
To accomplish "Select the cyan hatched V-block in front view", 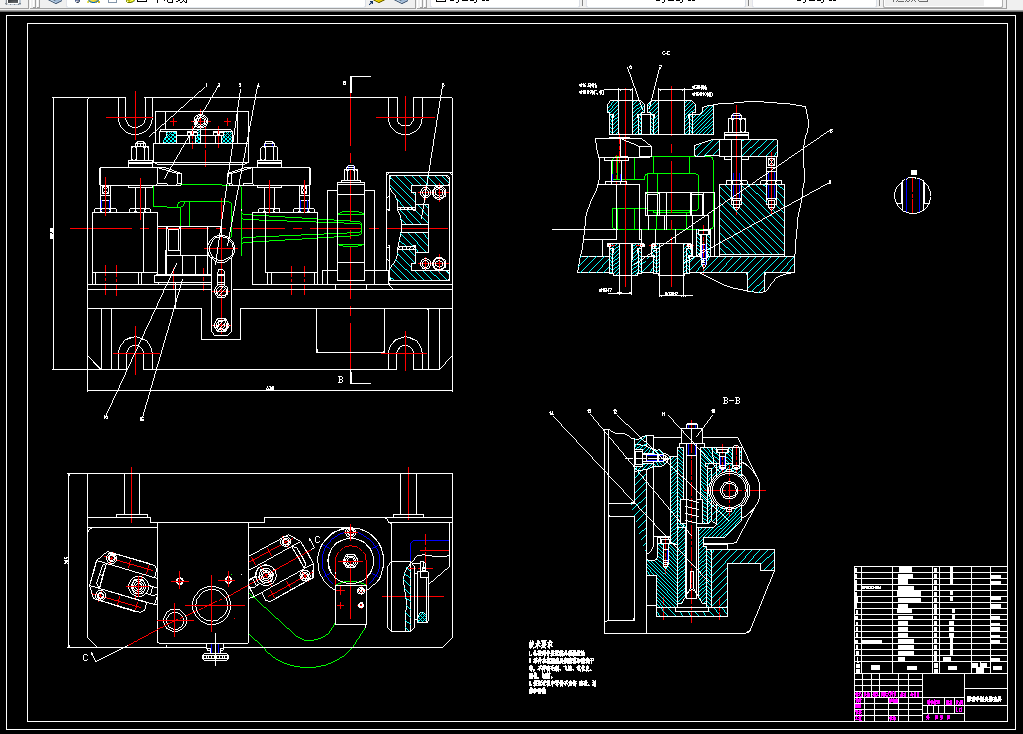I will (419, 227).
